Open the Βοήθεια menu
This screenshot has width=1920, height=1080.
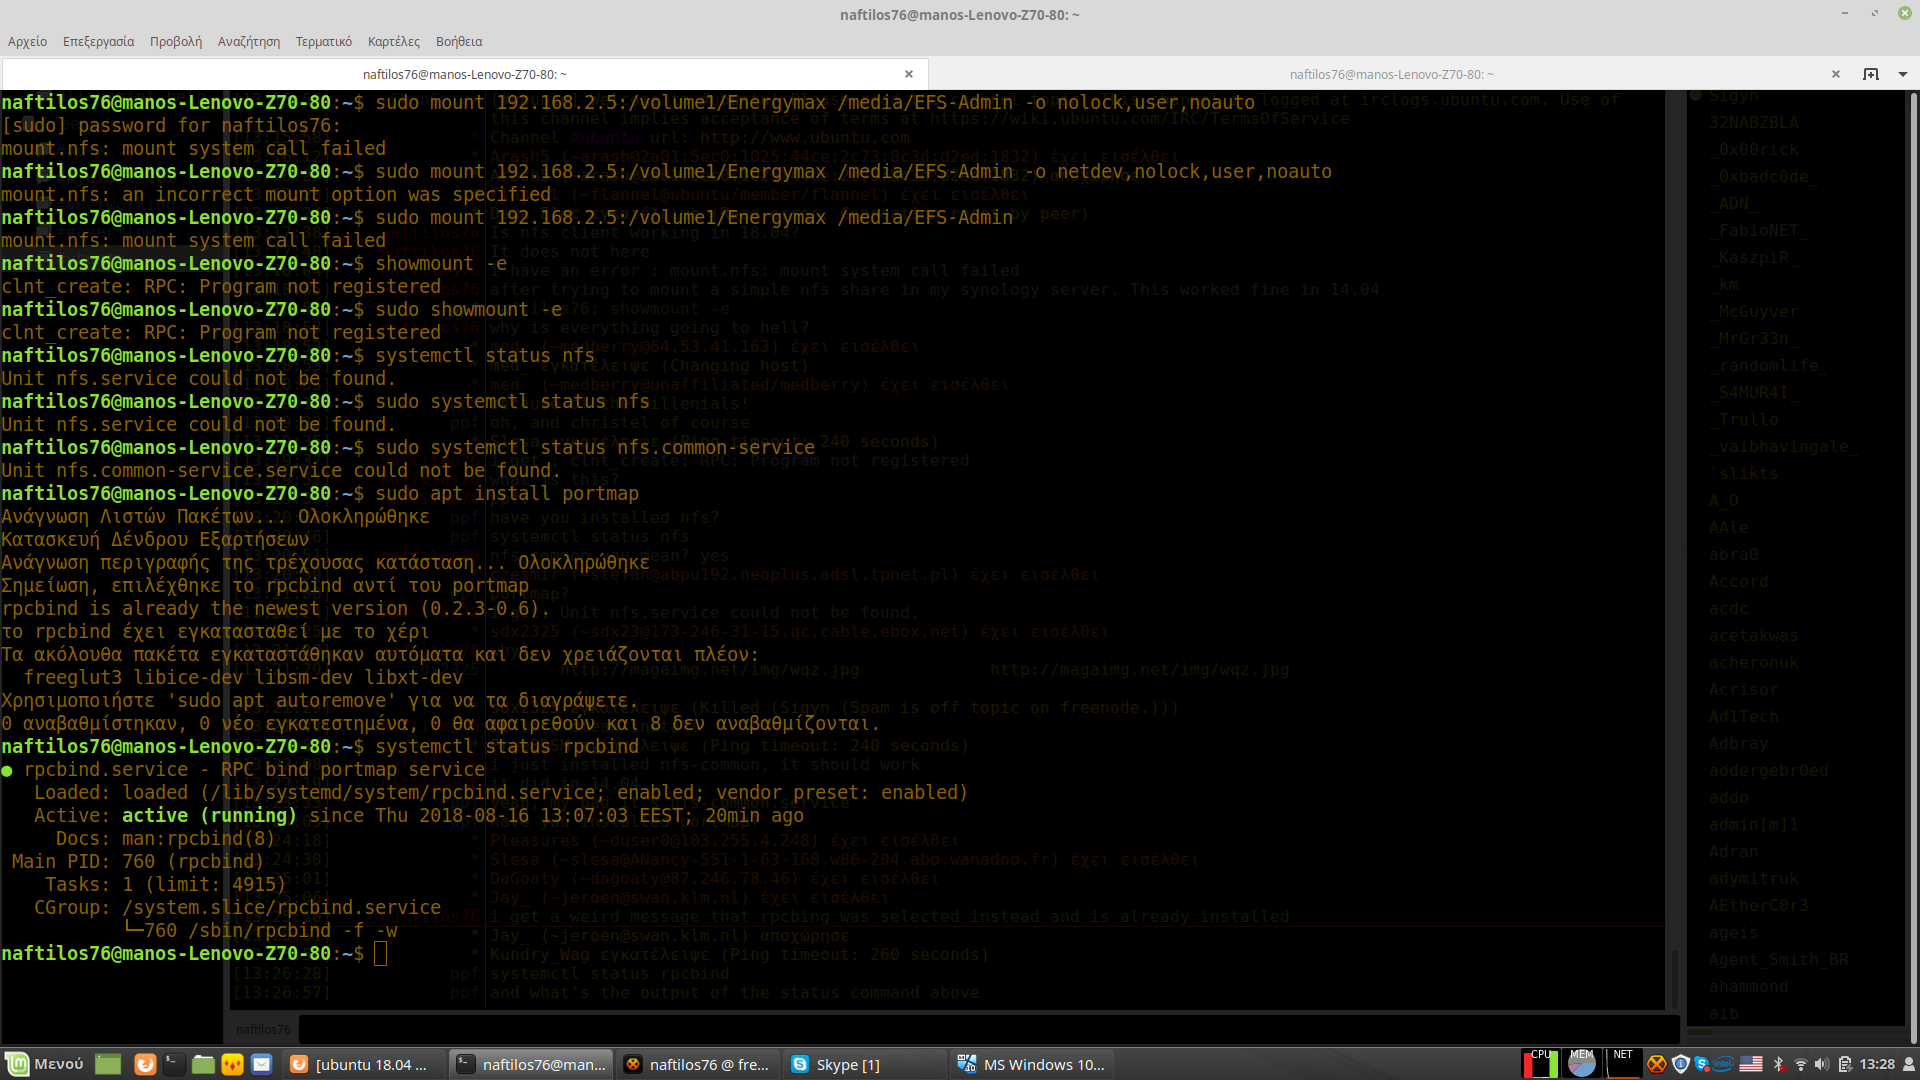point(459,41)
